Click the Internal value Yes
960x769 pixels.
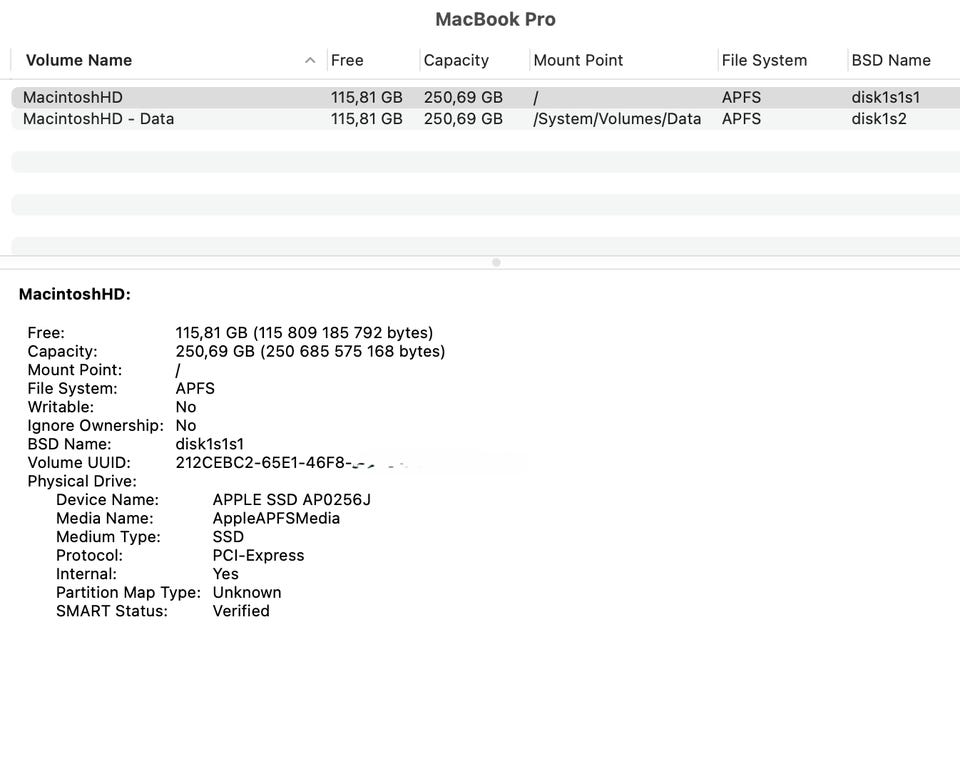coord(225,574)
